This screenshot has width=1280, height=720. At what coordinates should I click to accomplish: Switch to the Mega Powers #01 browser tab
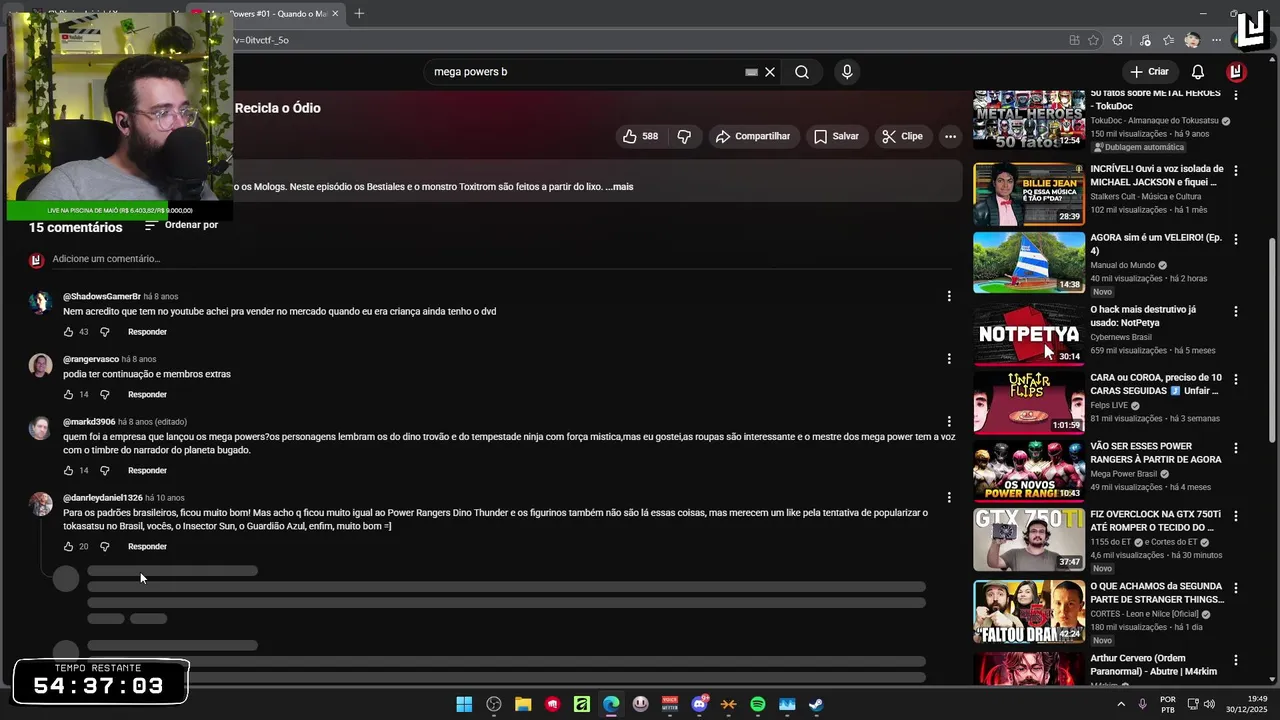point(265,13)
